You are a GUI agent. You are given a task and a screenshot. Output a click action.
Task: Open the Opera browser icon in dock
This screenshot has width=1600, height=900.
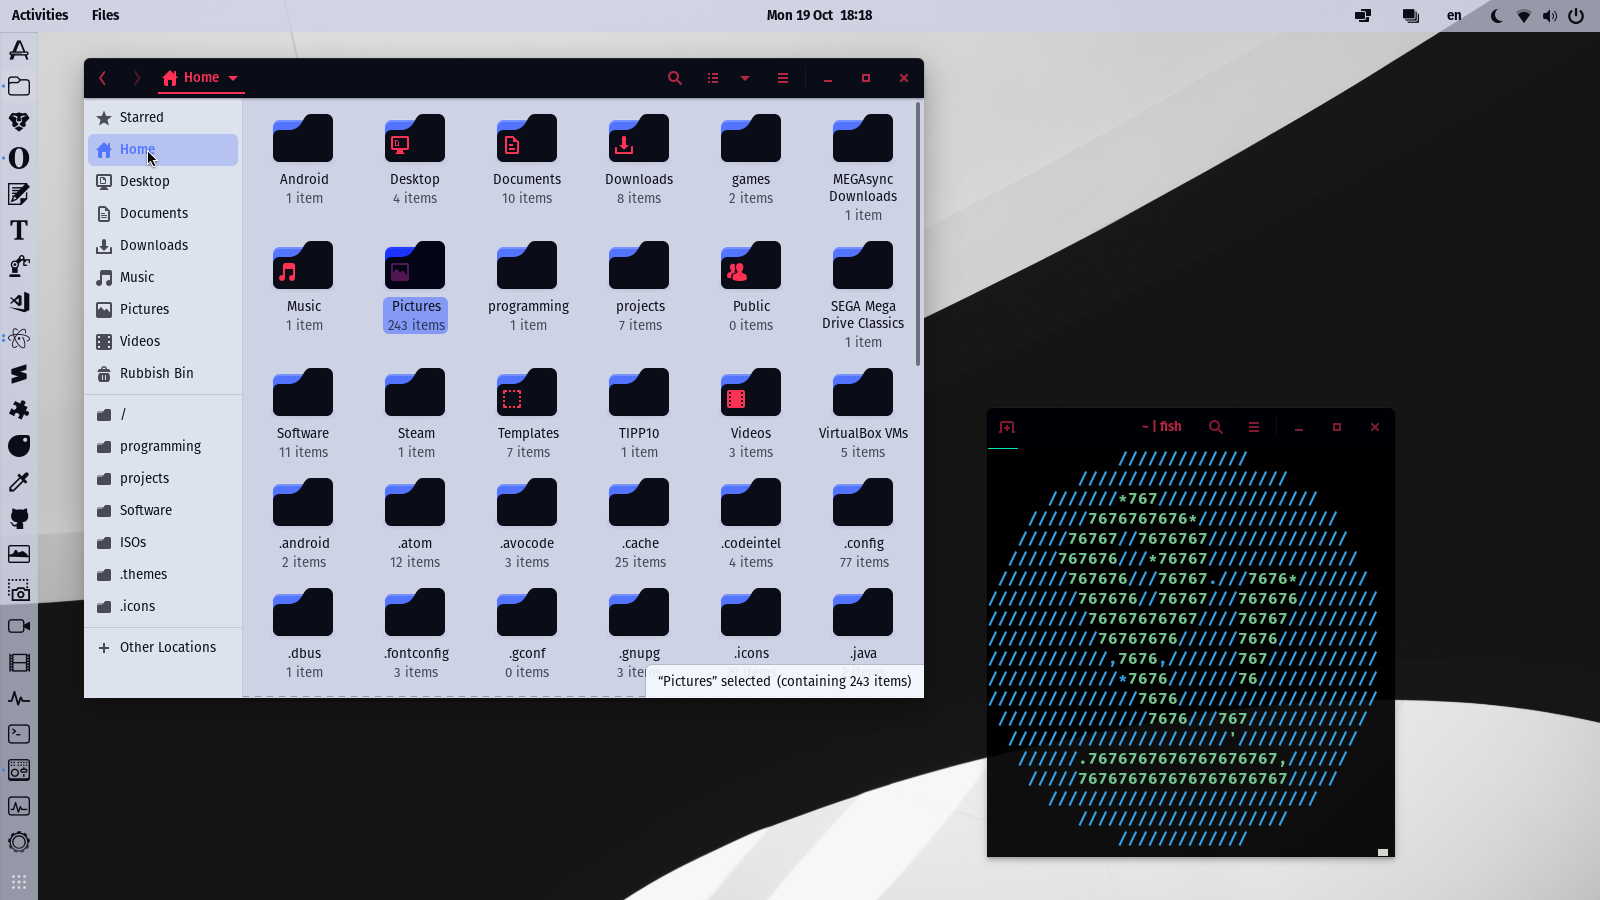point(19,158)
